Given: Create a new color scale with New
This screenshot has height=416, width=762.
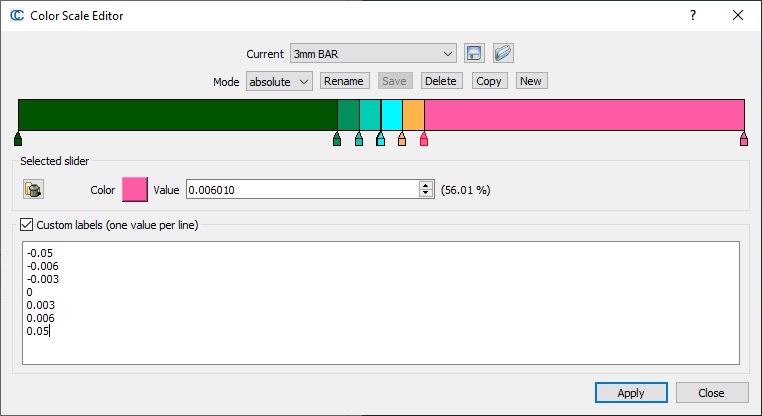Looking at the screenshot, I should pos(530,81).
